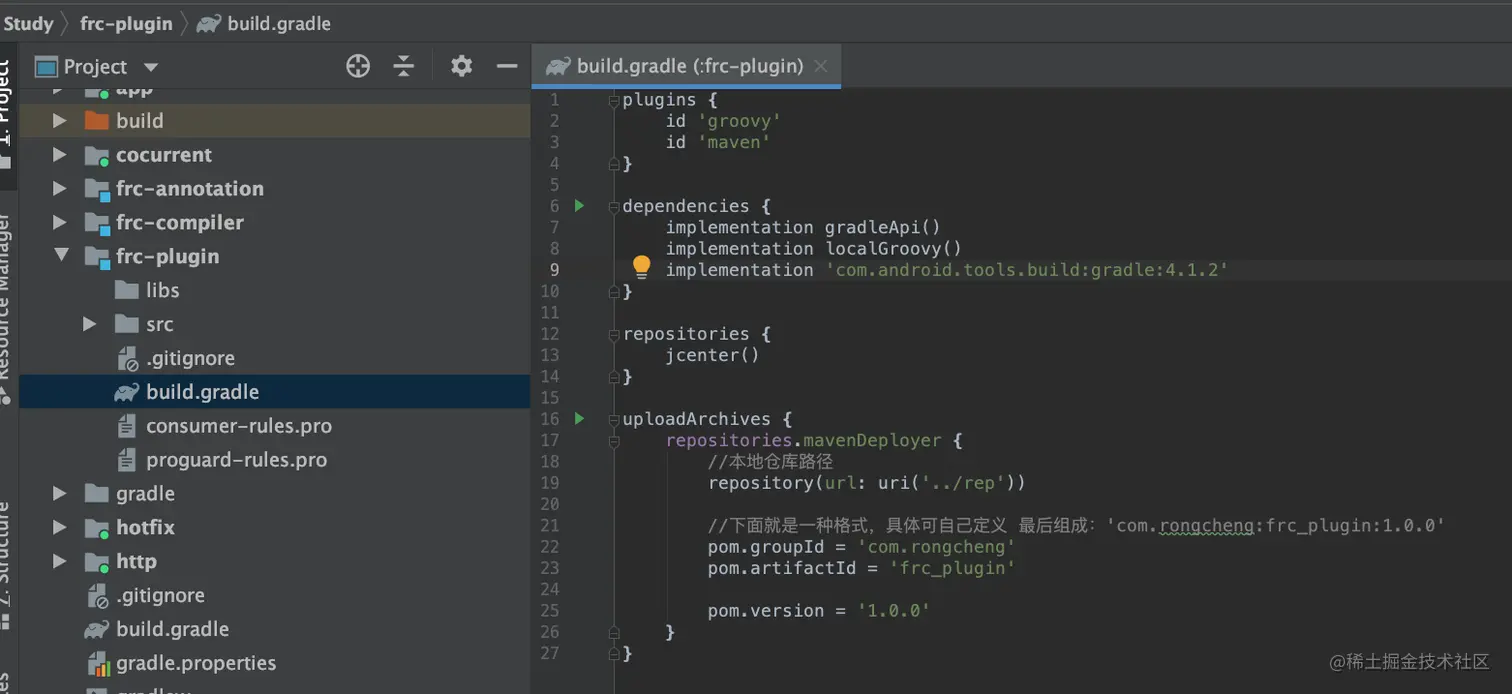
Task: Run dependencies block via gutter arrow
Action: click(579, 206)
